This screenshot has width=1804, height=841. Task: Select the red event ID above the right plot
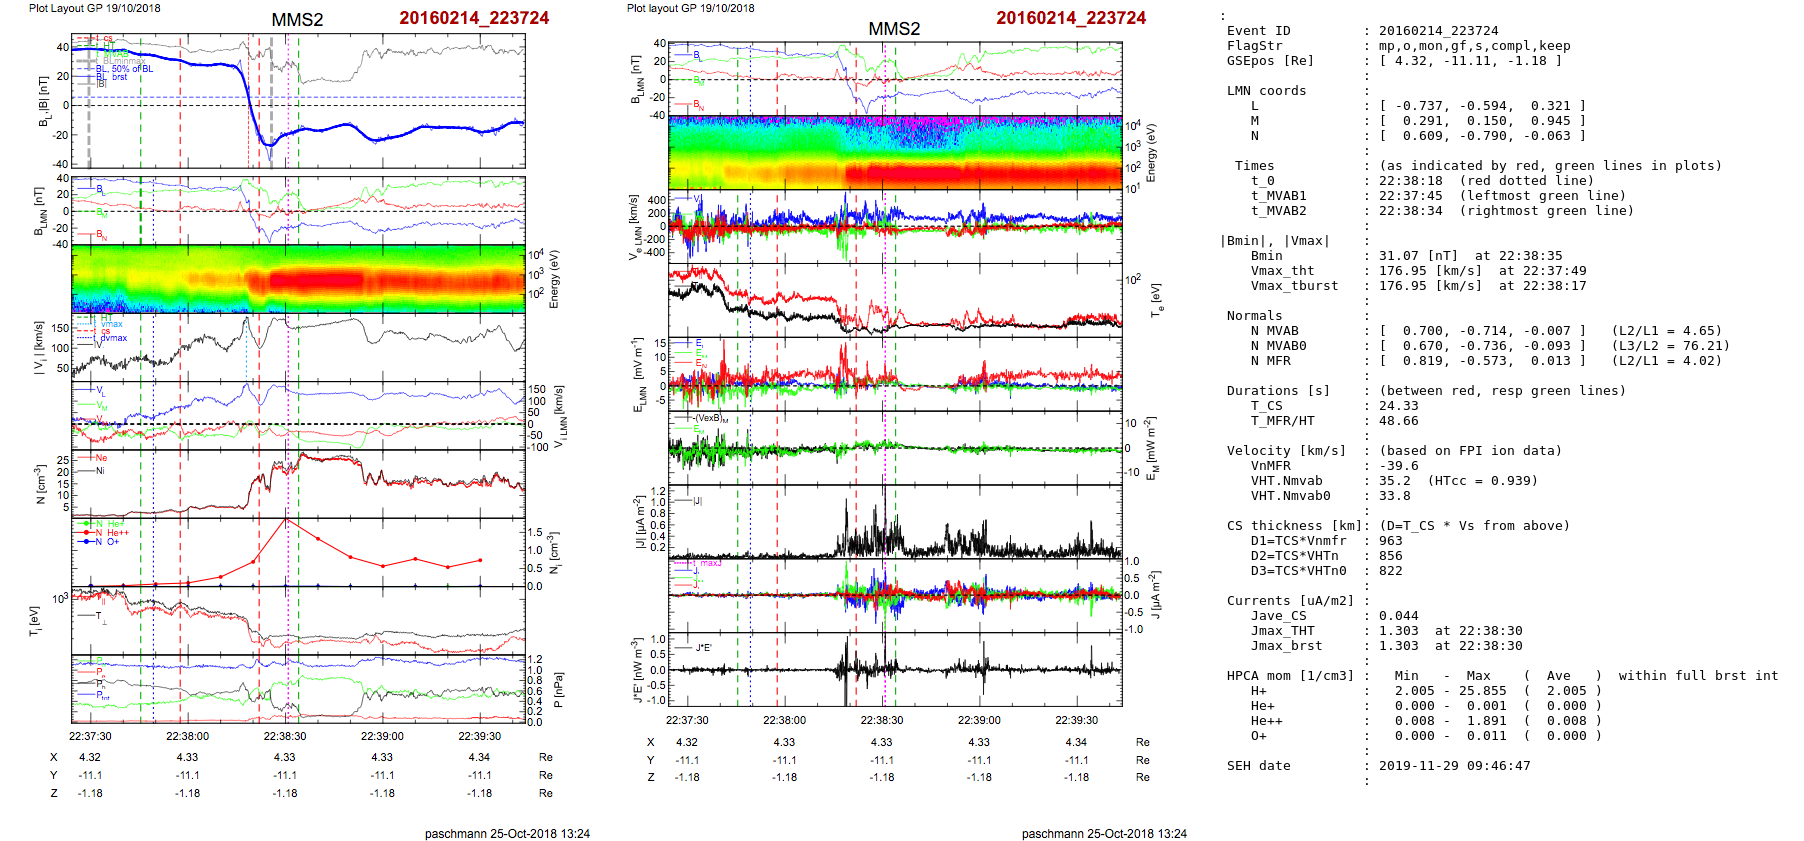[x=1070, y=18]
